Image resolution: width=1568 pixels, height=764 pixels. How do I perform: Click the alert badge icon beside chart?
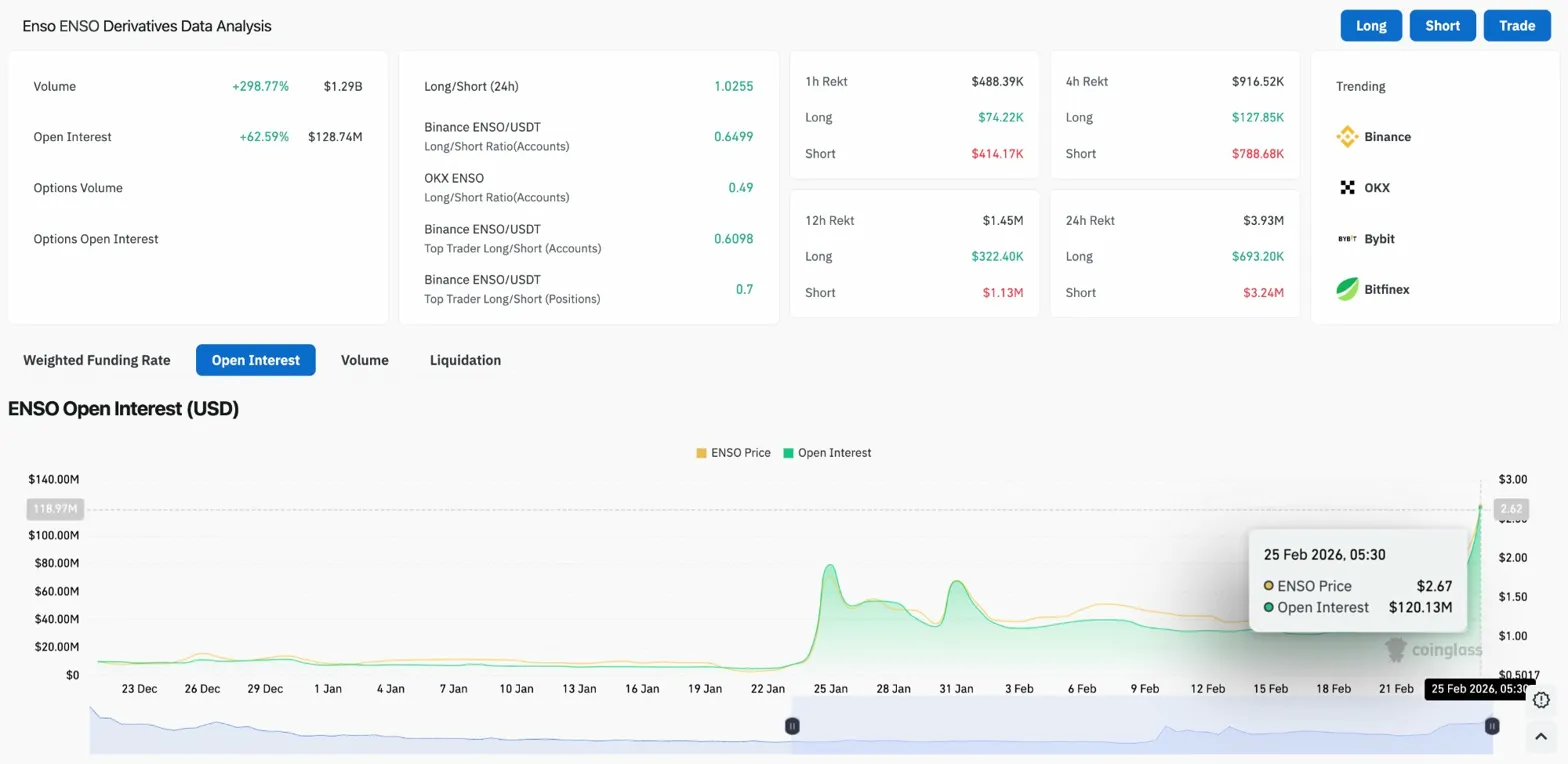coord(1541,700)
